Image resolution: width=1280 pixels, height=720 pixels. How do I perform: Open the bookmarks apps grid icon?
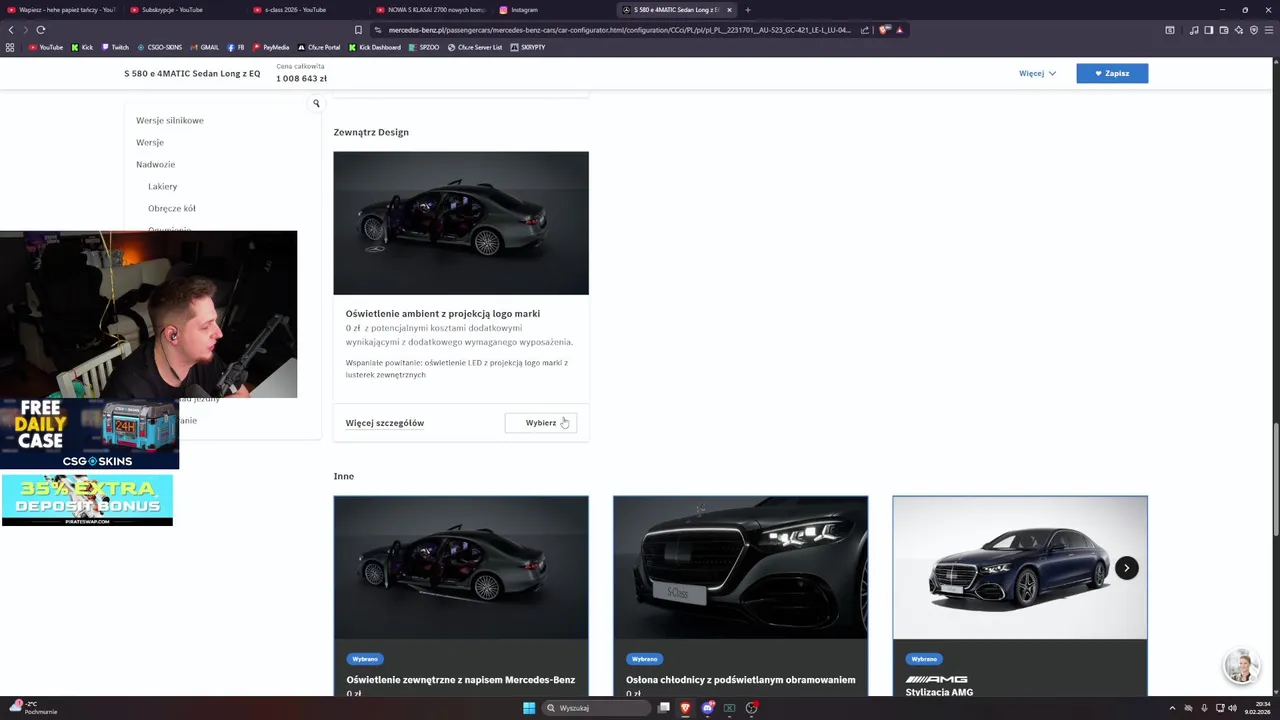(10, 47)
